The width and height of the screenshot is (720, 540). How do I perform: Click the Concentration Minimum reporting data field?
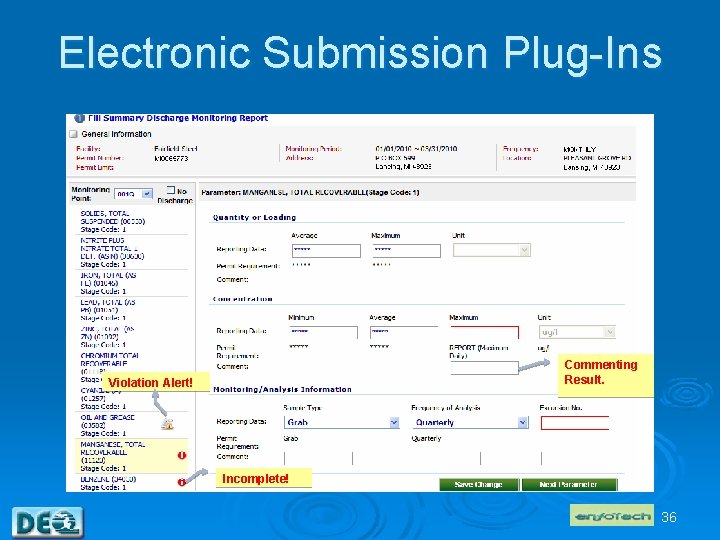point(324,332)
